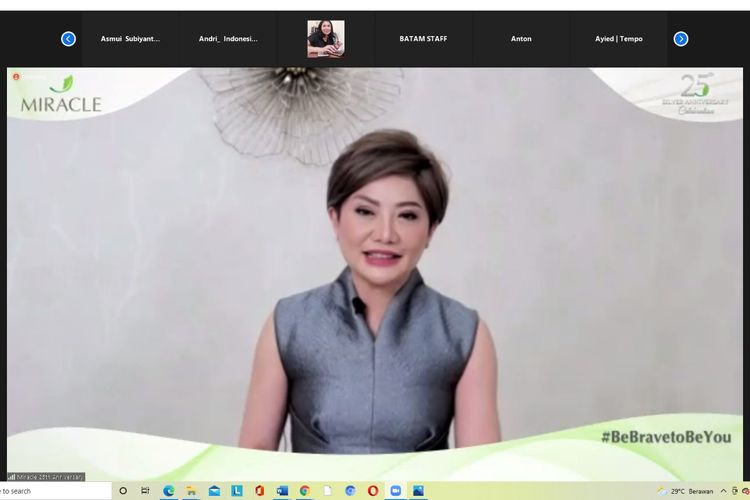Screen dimensions: 750x500
Task: Choose Anton's participant tile
Action: tap(521, 39)
